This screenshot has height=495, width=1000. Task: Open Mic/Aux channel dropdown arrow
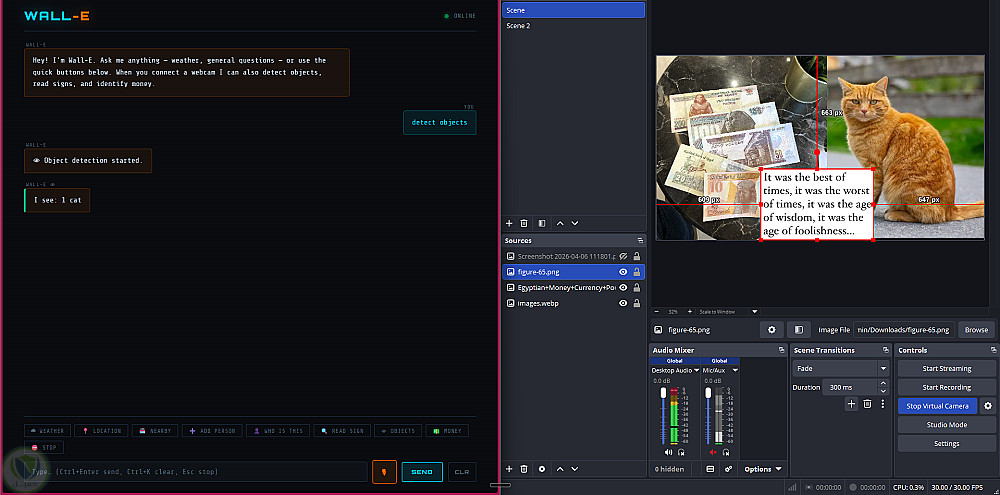tap(735, 370)
